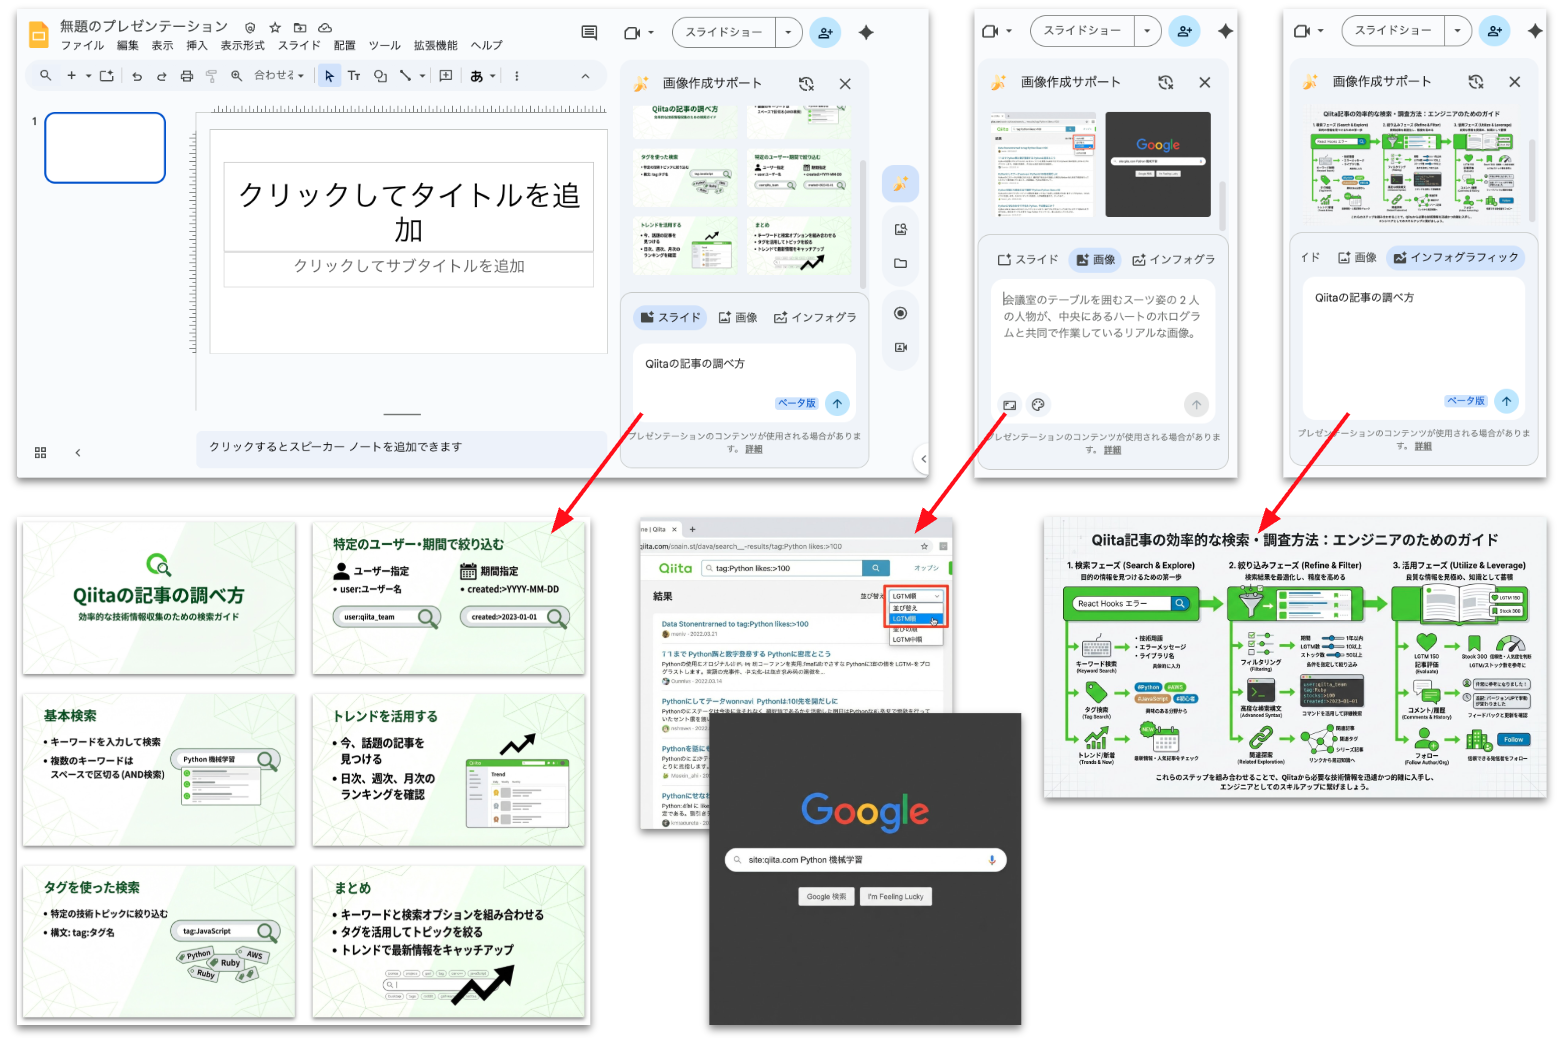
Task: Undo the last action
Action: pos(137,75)
